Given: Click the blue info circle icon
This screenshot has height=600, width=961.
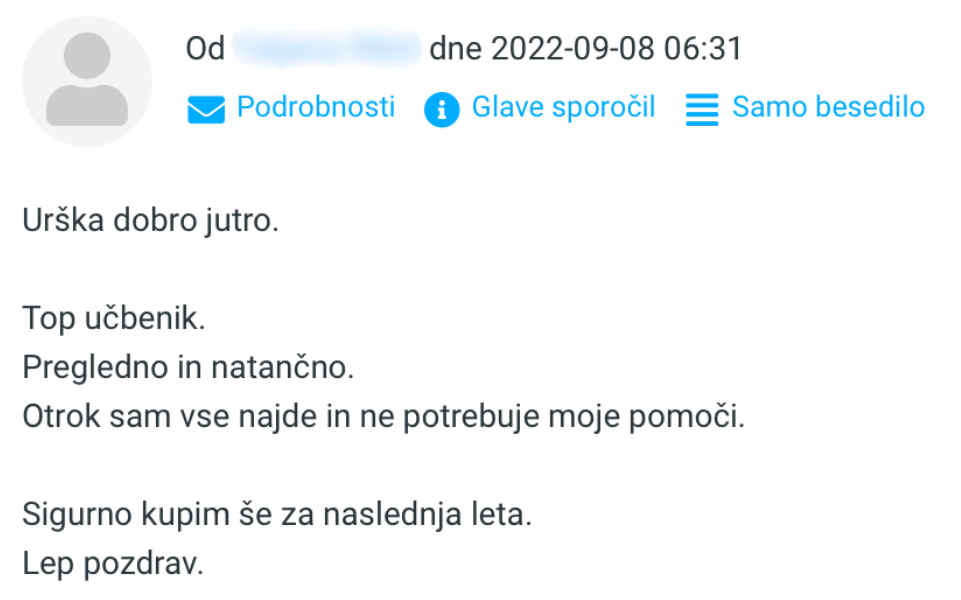Looking at the screenshot, I should [441, 109].
